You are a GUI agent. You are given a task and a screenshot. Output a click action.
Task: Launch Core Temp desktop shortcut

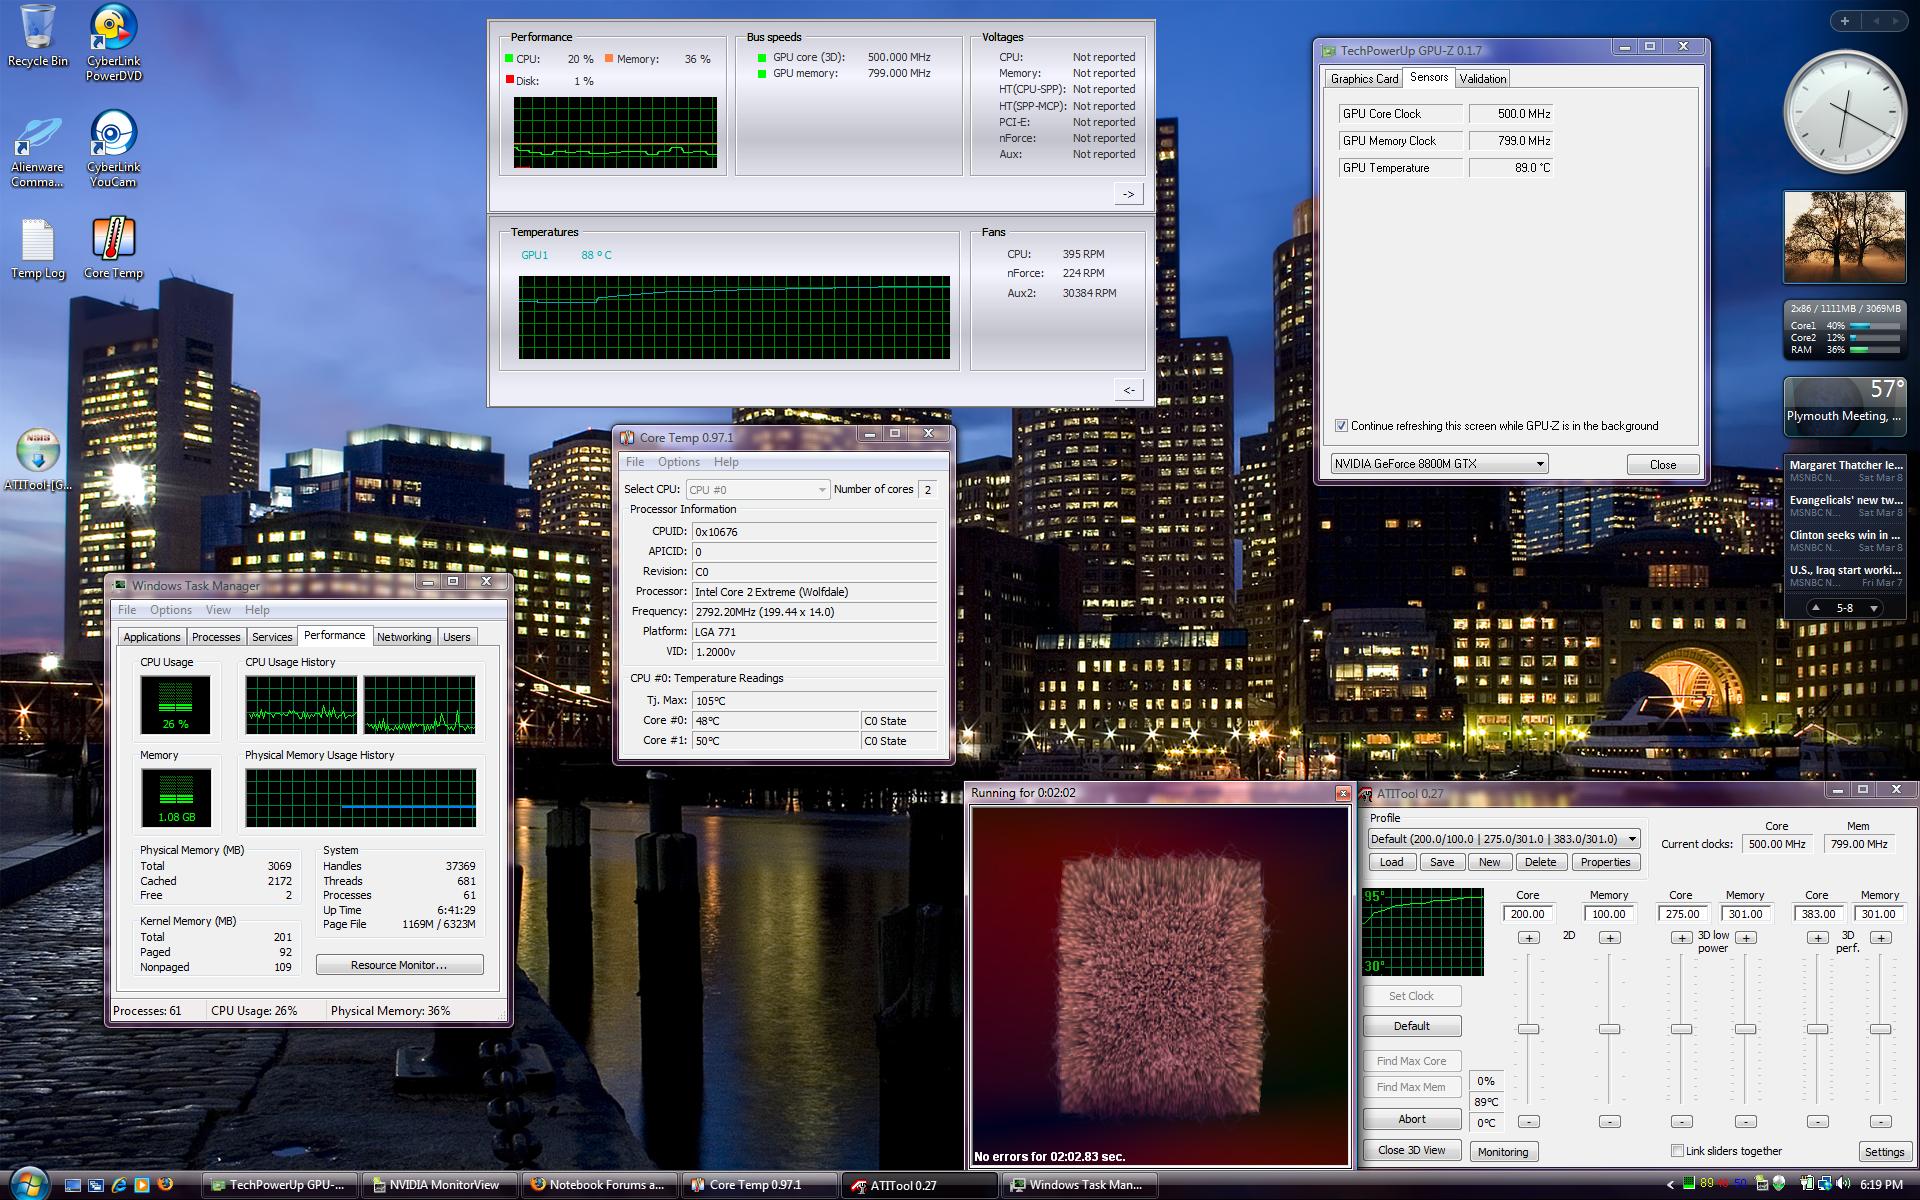point(113,248)
